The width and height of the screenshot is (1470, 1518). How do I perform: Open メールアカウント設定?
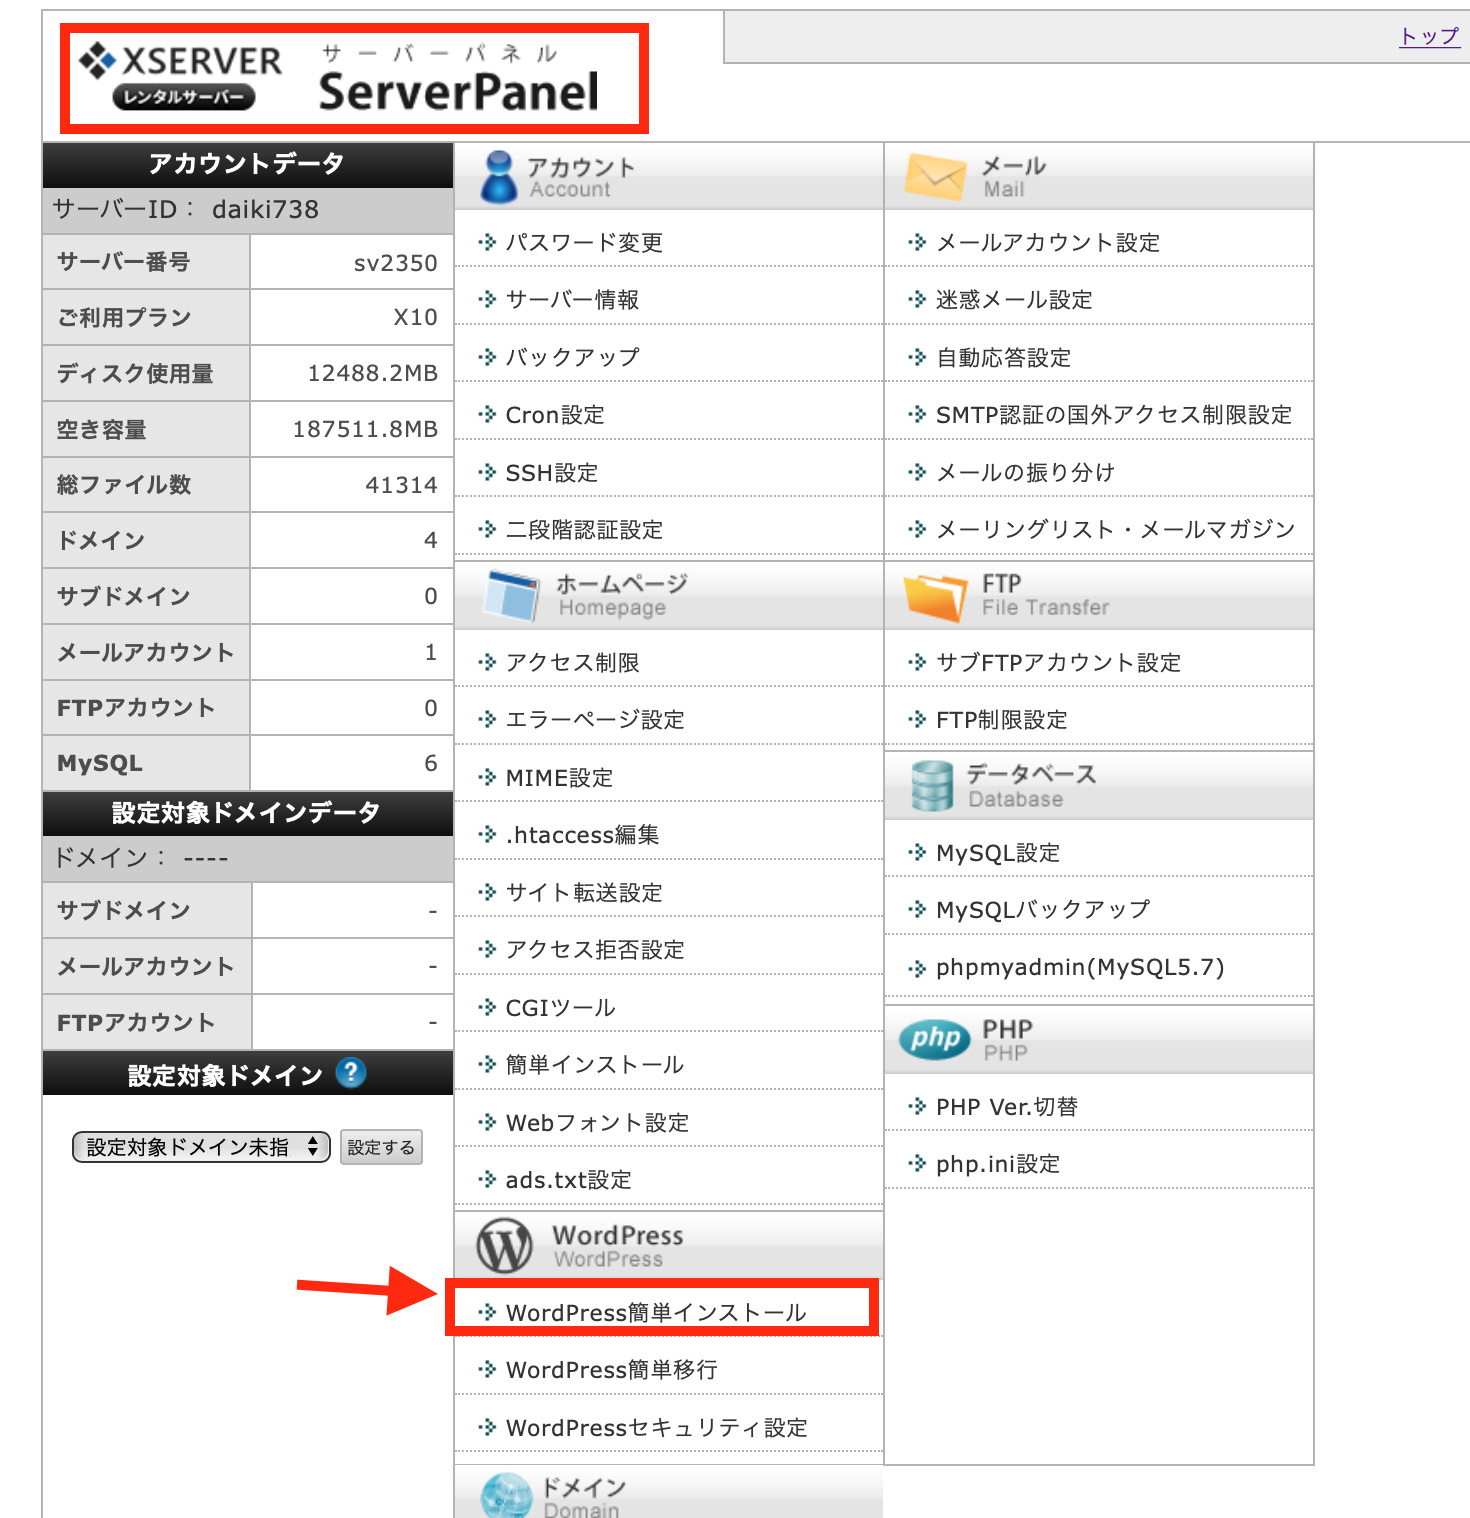pos(1048,242)
